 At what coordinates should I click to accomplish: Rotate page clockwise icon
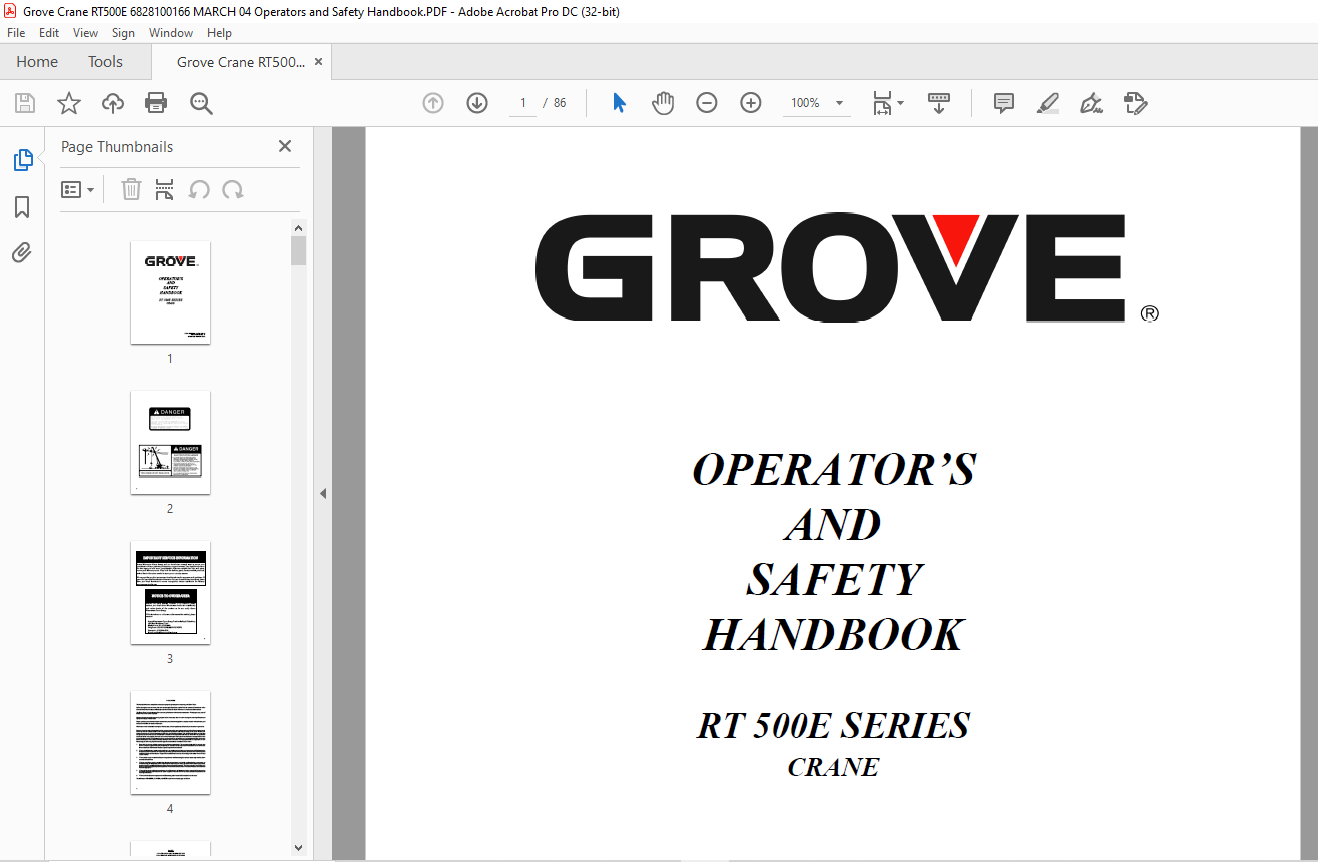pyautogui.click(x=233, y=189)
